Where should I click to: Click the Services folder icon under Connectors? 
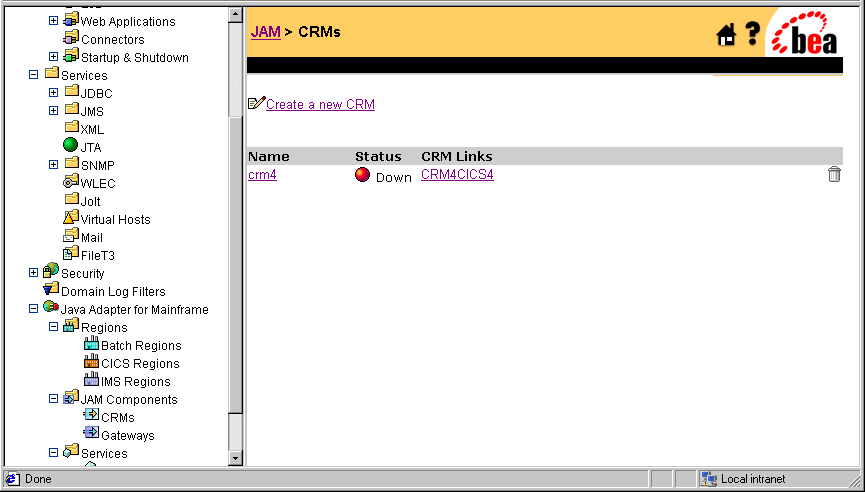52,73
